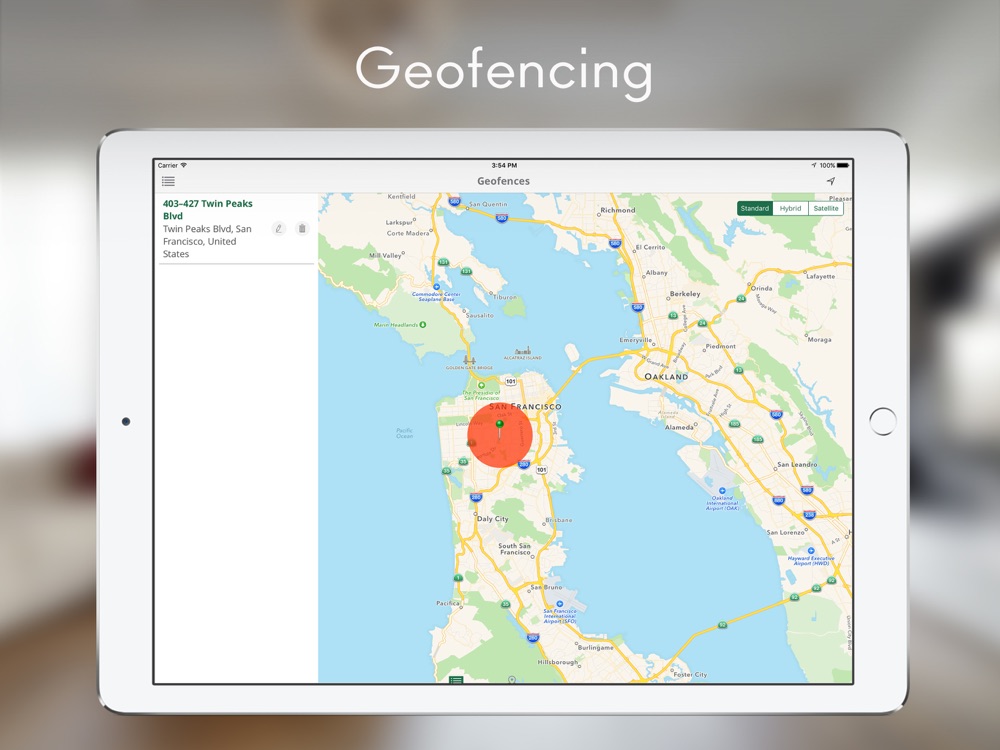
Task: Click the South San Francisco label
Action: [515, 549]
